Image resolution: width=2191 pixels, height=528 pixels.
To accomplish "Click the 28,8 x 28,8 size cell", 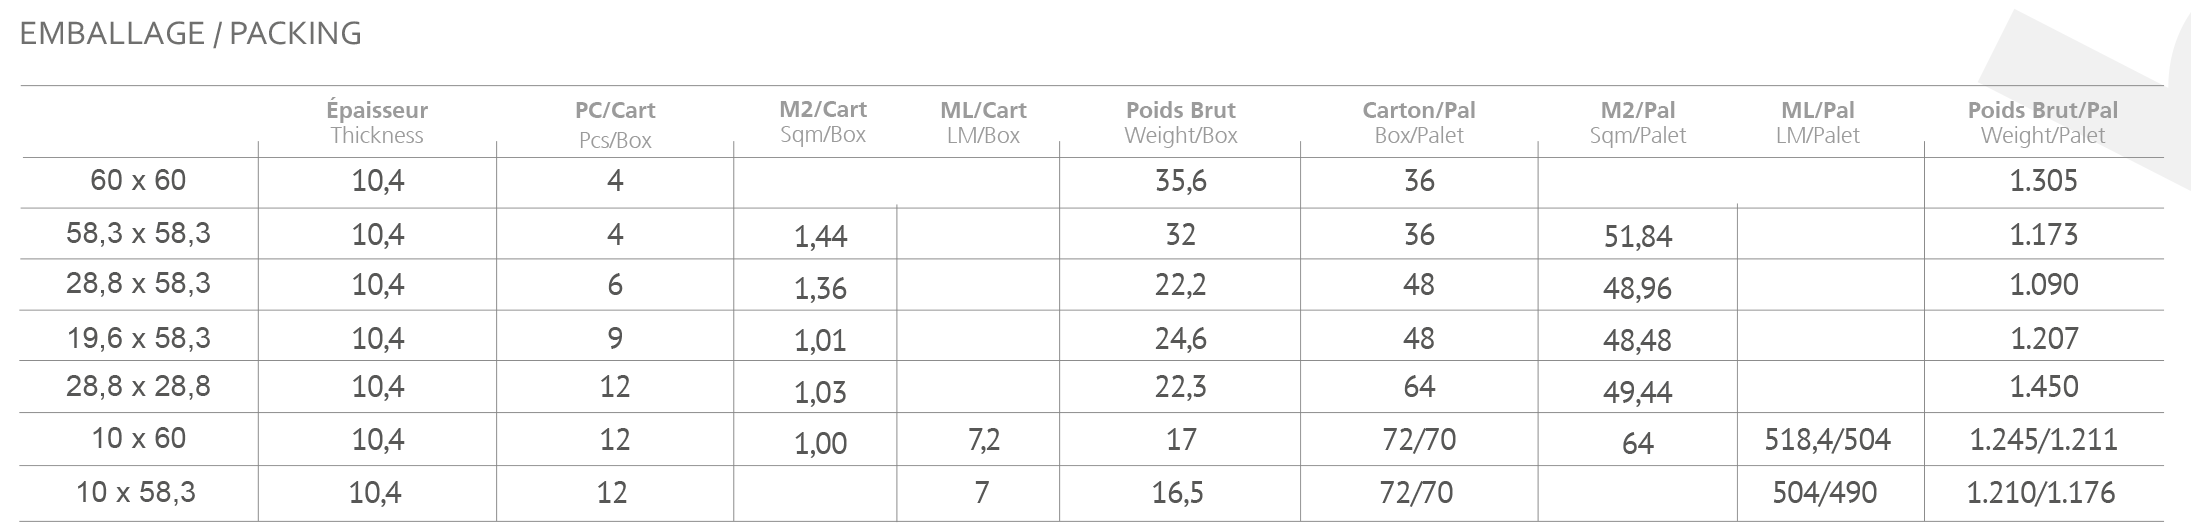I will click(x=138, y=386).
